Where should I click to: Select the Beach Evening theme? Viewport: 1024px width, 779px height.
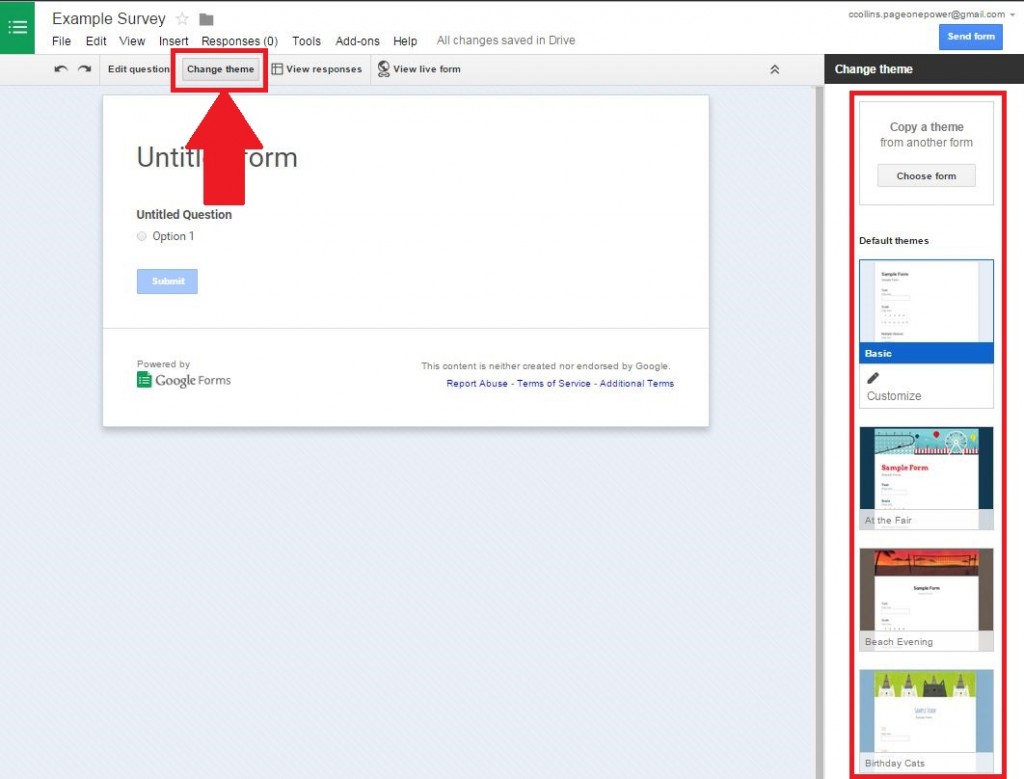coord(926,590)
